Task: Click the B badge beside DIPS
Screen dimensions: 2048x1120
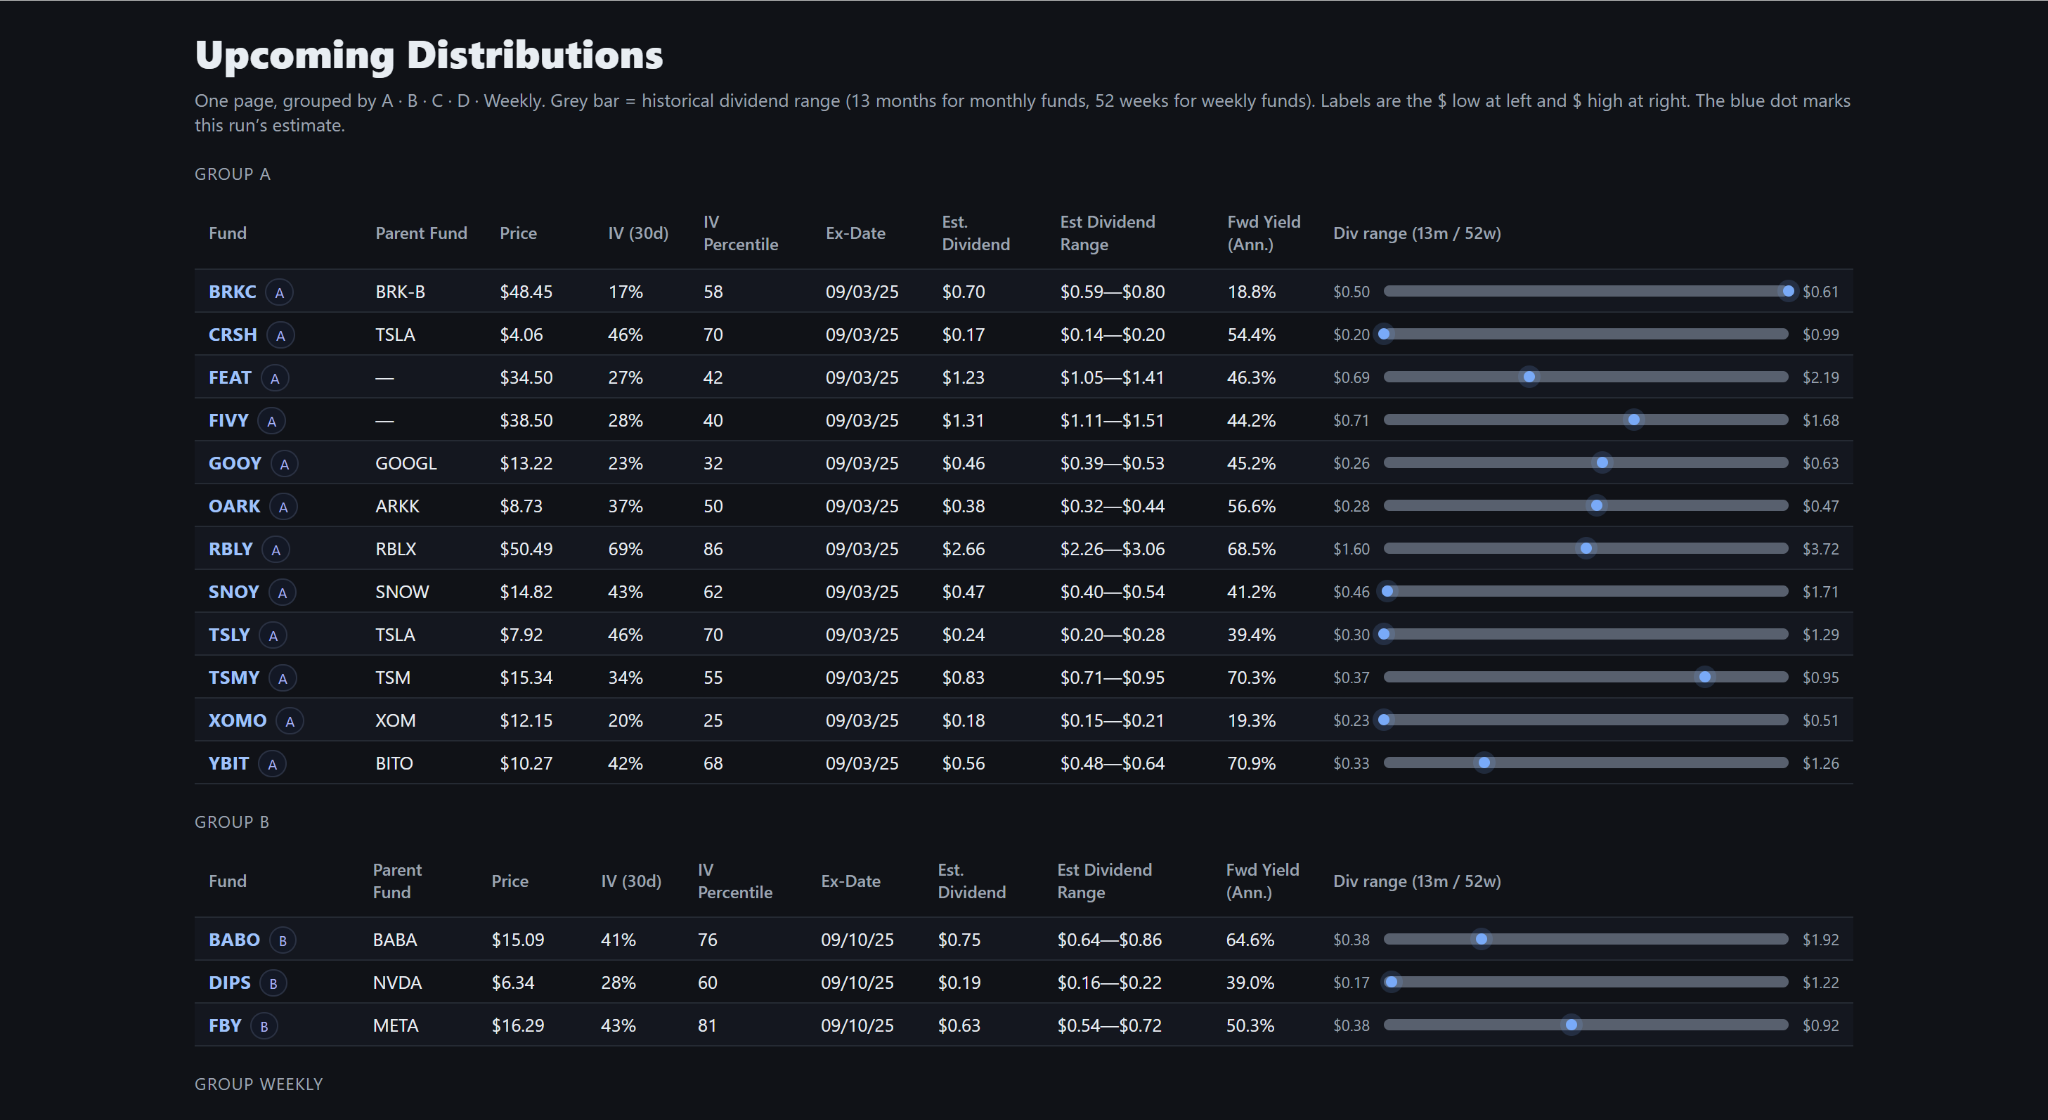Action: click(x=273, y=984)
